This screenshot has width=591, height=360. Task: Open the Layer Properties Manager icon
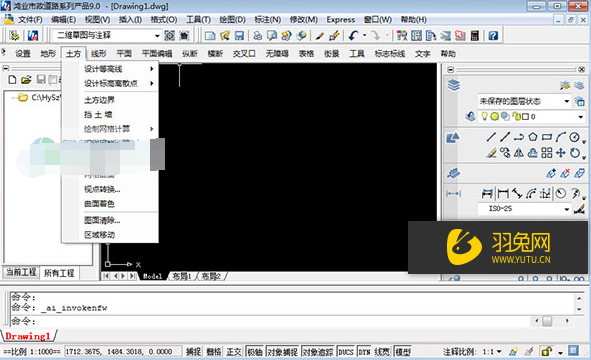tap(579, 86)
